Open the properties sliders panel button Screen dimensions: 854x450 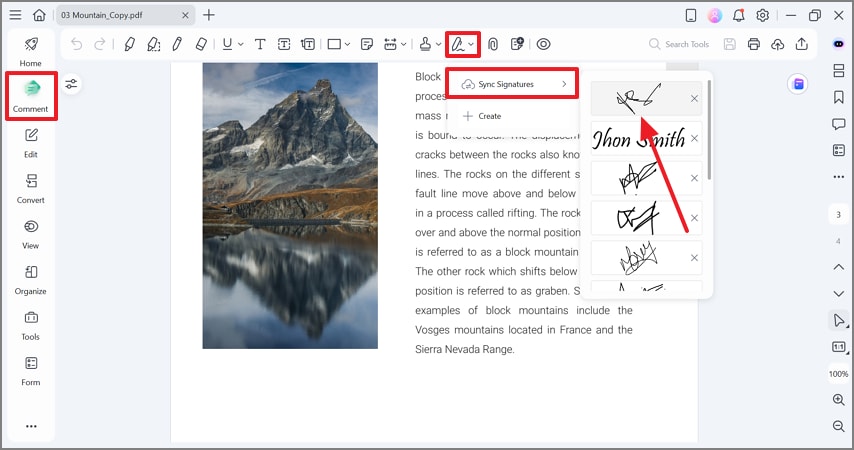(x=71, y=84)
